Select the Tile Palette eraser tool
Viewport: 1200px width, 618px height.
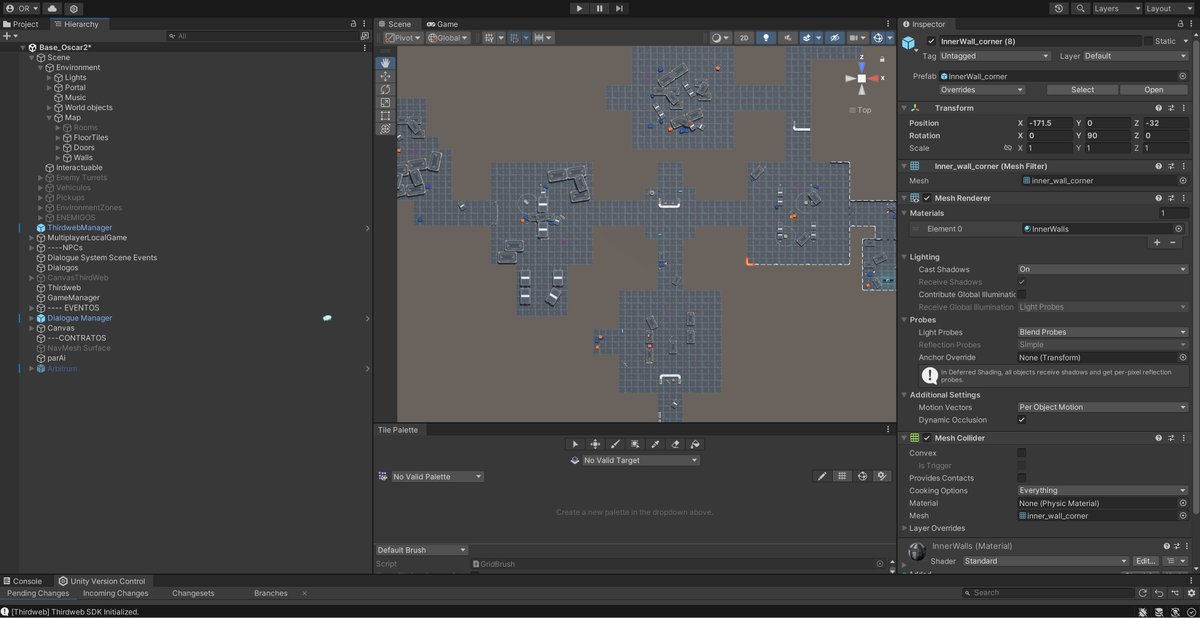click(675, 444)
